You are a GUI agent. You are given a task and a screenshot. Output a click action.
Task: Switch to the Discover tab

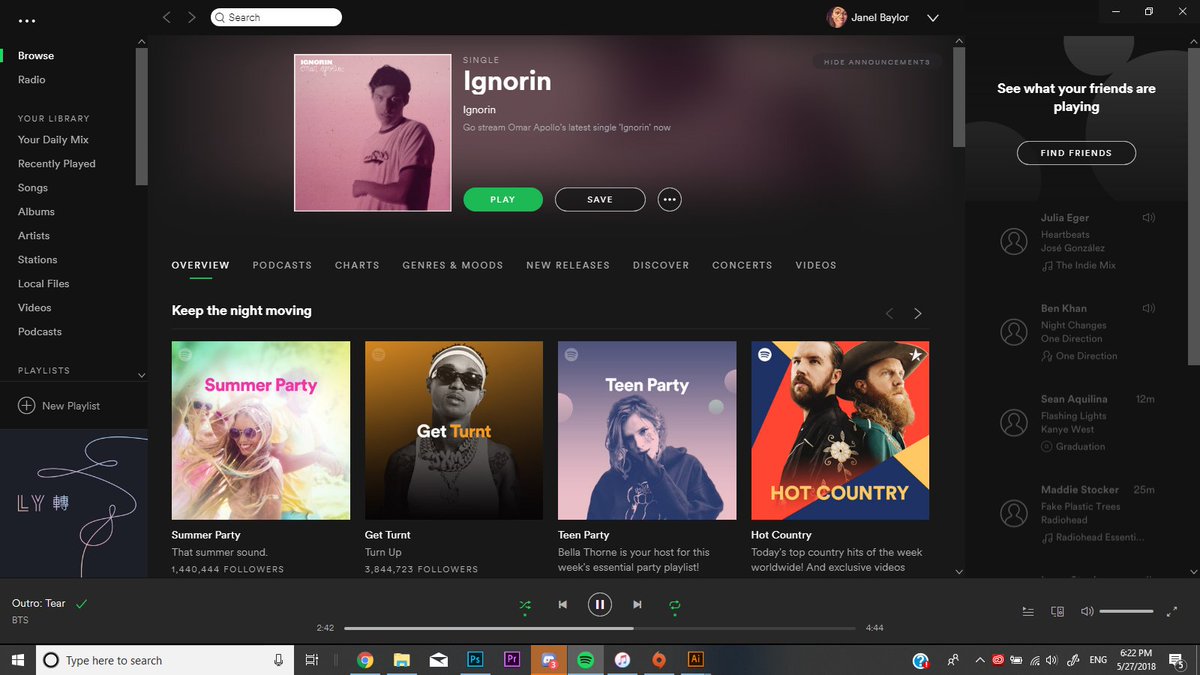point(661,265)
